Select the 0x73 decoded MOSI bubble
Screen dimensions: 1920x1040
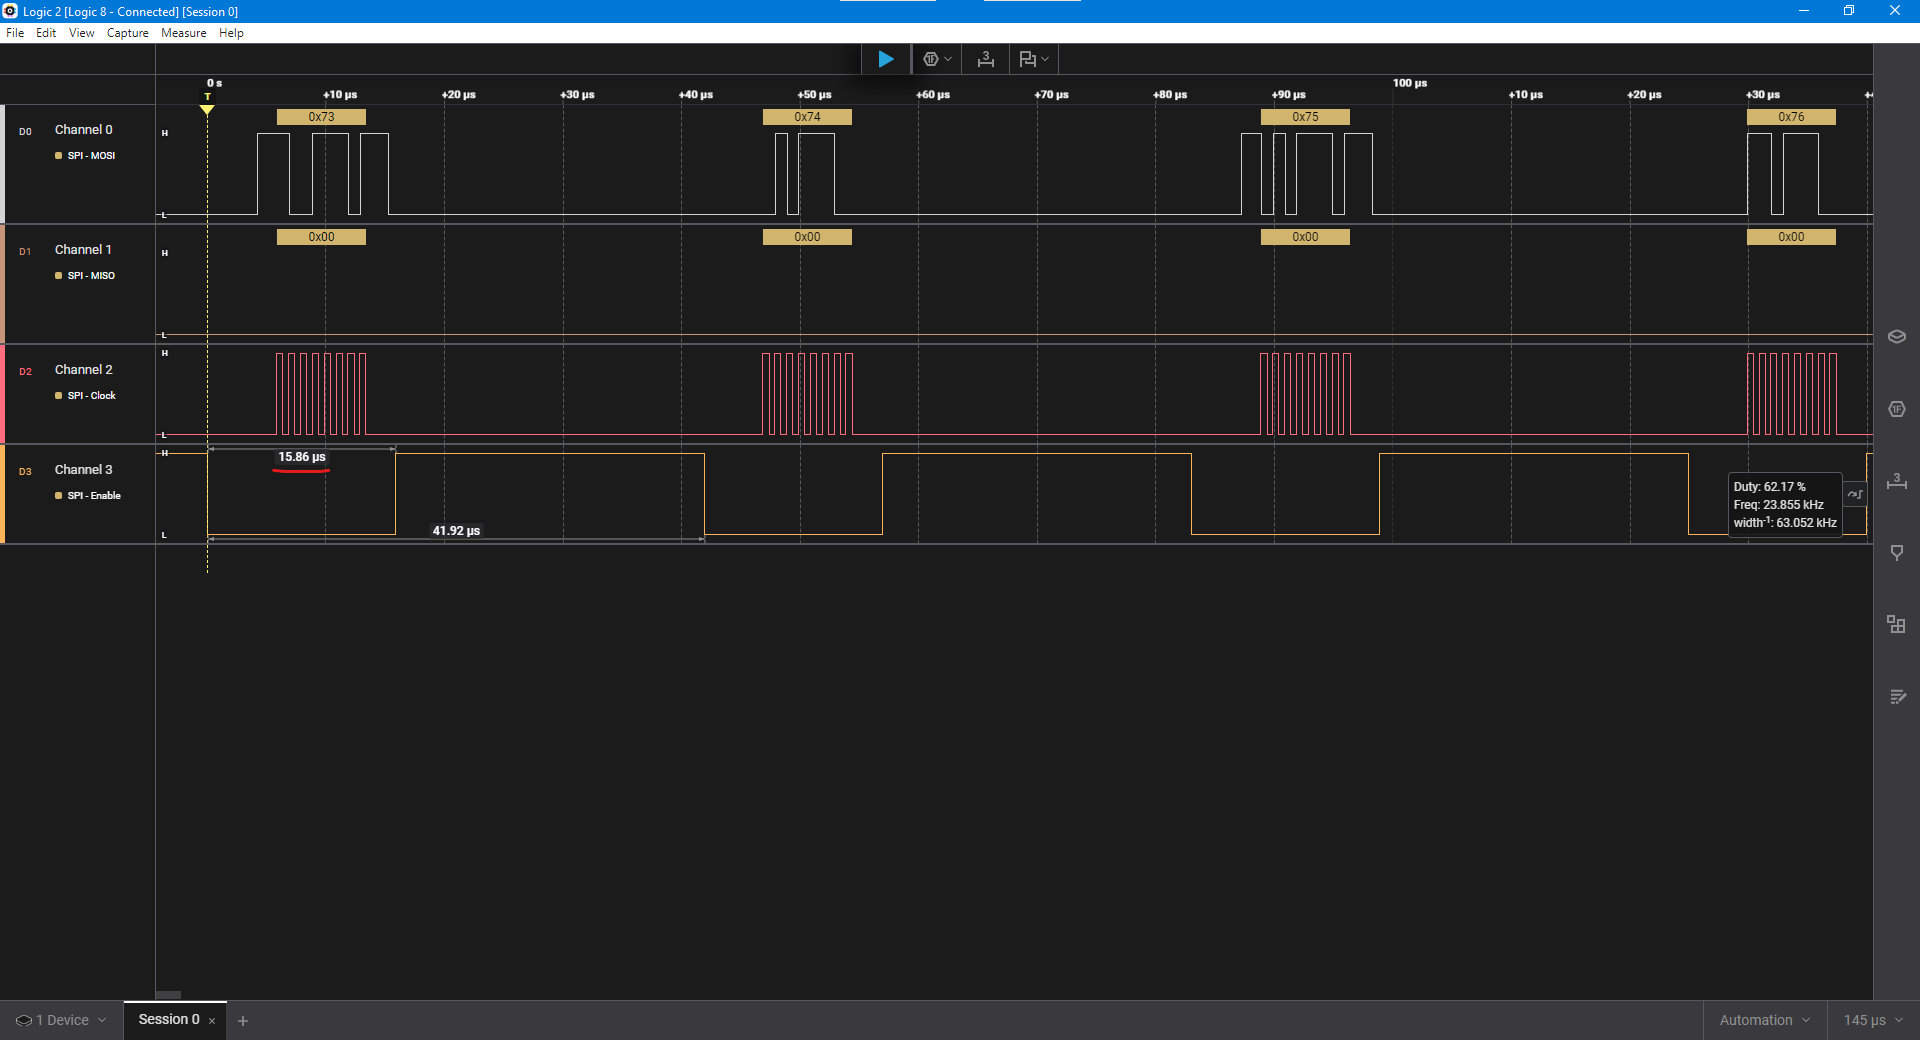click(321, 117)
